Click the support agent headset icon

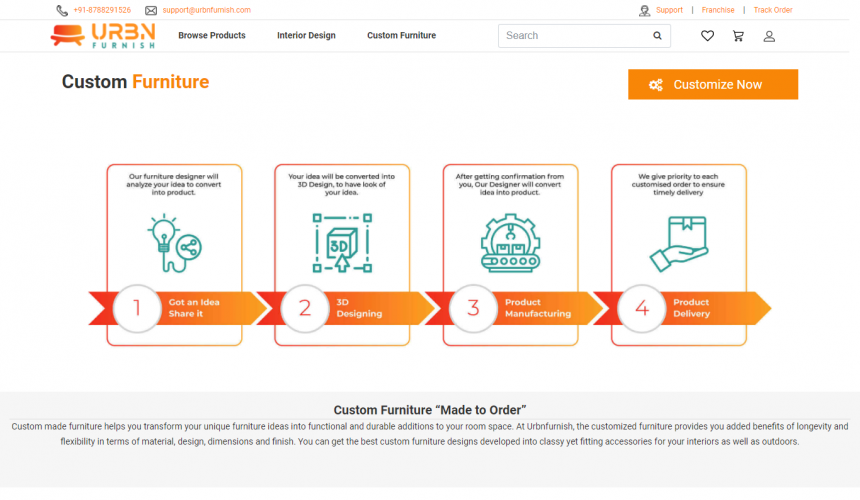pos(645,10)
